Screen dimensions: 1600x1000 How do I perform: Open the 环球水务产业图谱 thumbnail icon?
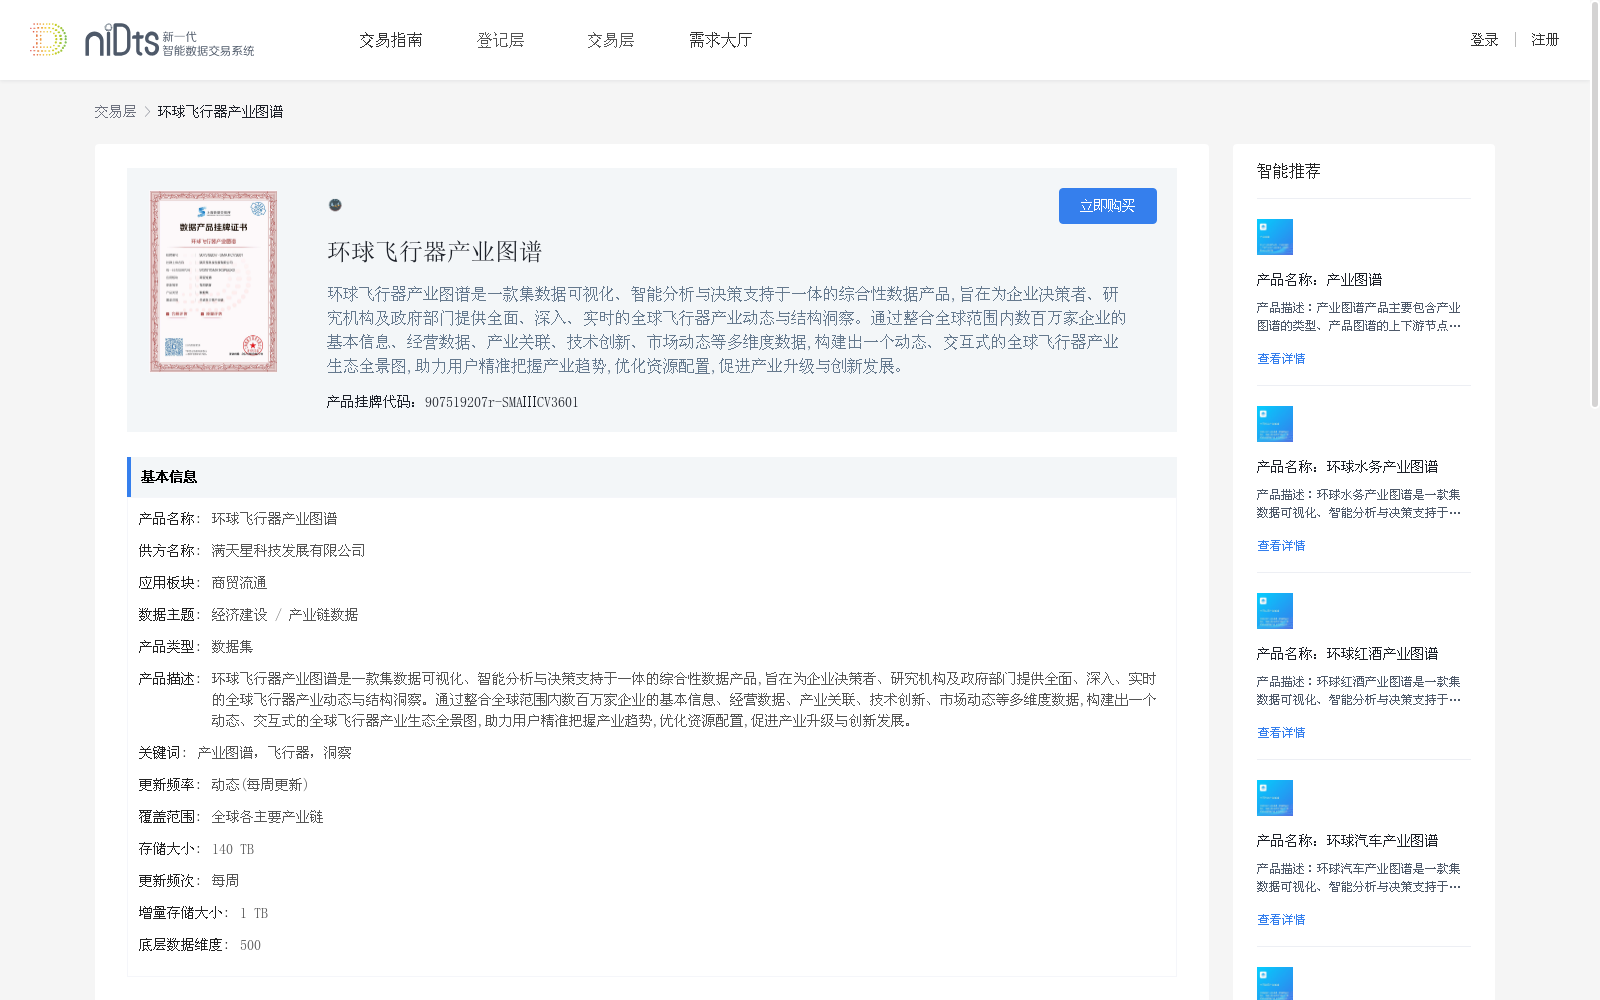point(1274,424)
